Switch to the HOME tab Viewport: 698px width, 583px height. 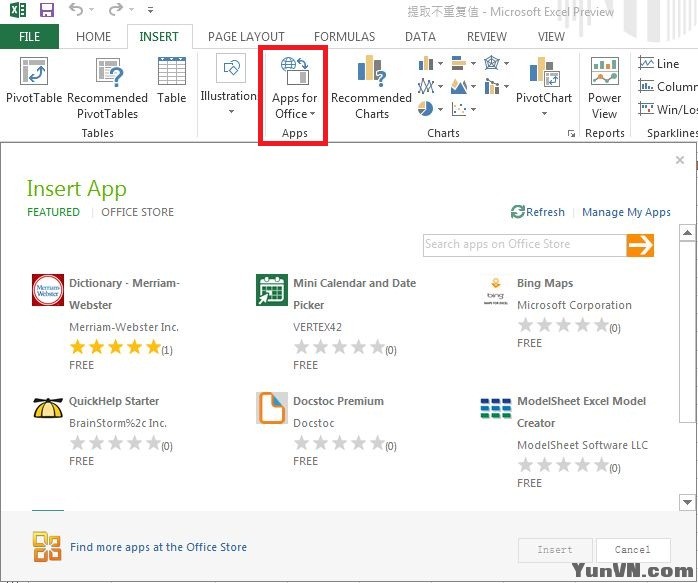click(x=93, y=36)
